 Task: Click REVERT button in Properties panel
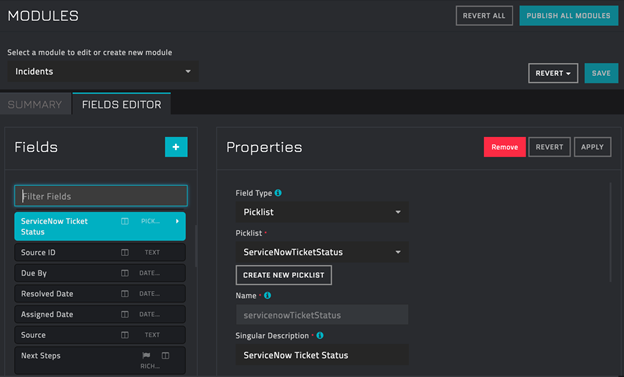tap(549, 147)
